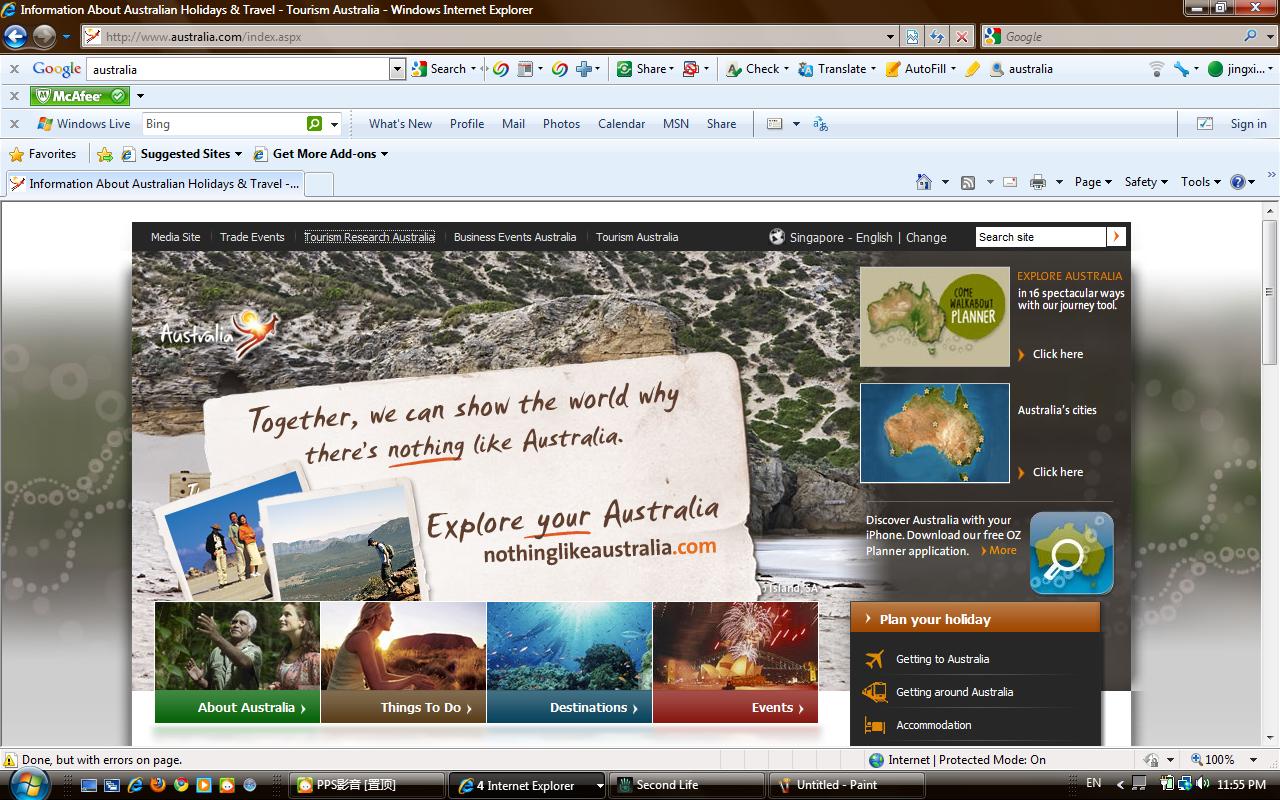Click the RSS feeds icon in command bar
Screen dimensions: 1280x800
[967, 182]
